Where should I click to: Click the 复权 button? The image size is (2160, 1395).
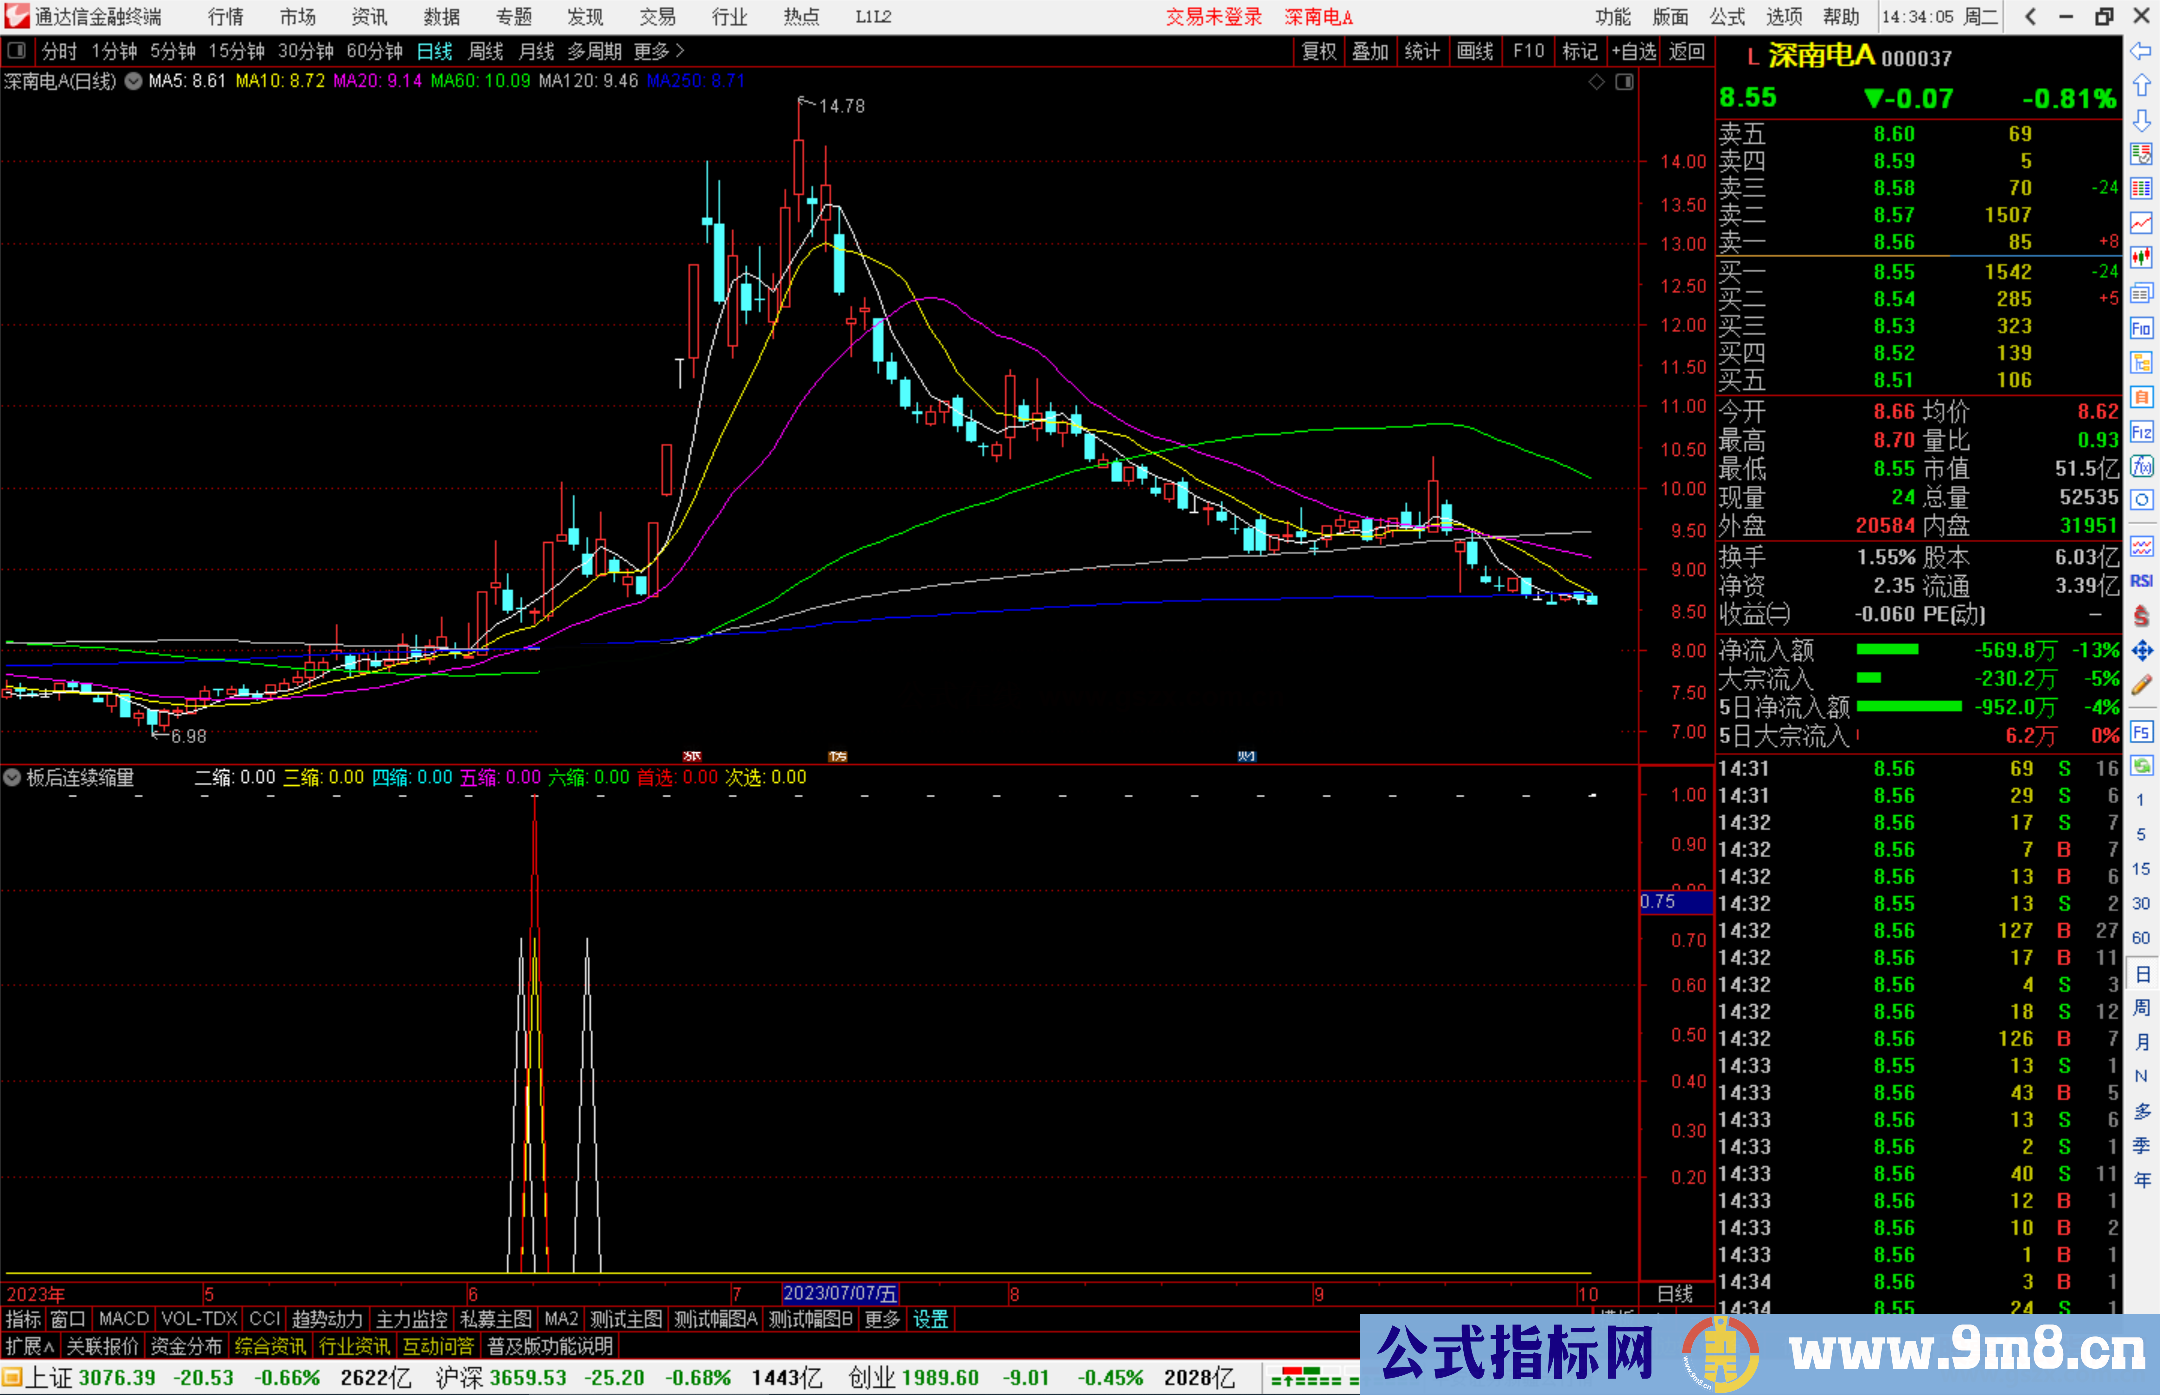tap(1319, 51)
